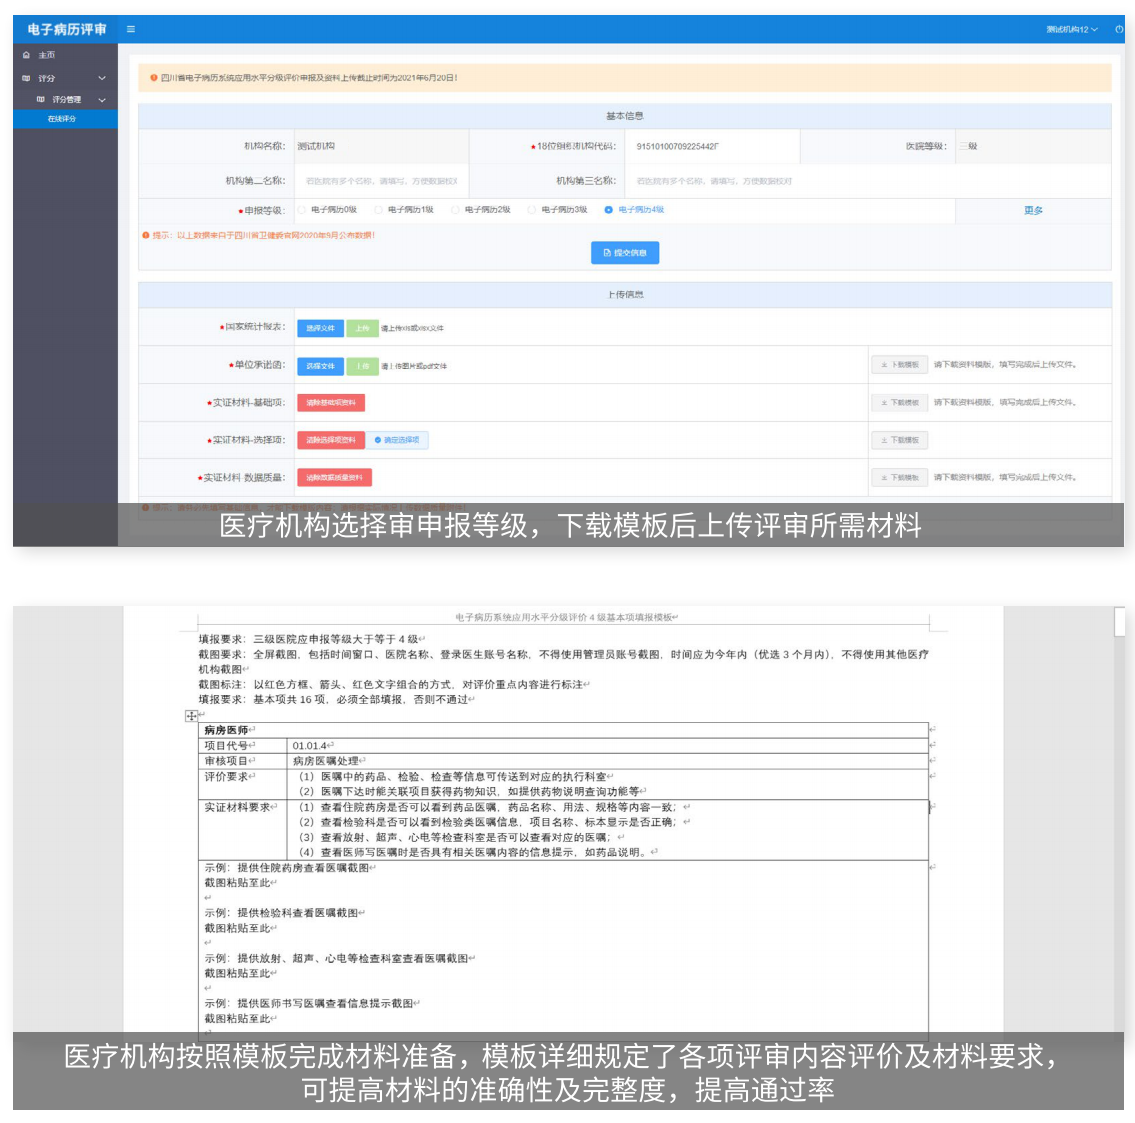Download template for 单位承诺函

(x=899, y=365)
